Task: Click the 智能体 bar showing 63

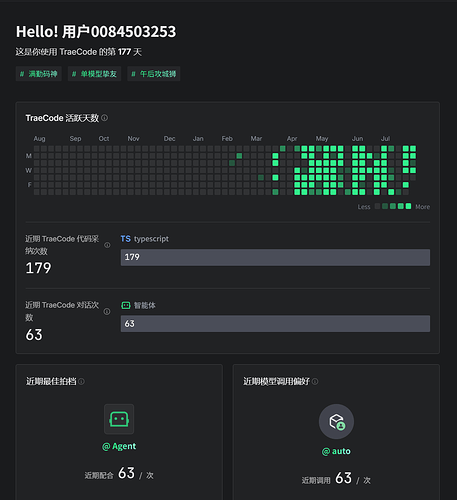Action: coord(275,324)
